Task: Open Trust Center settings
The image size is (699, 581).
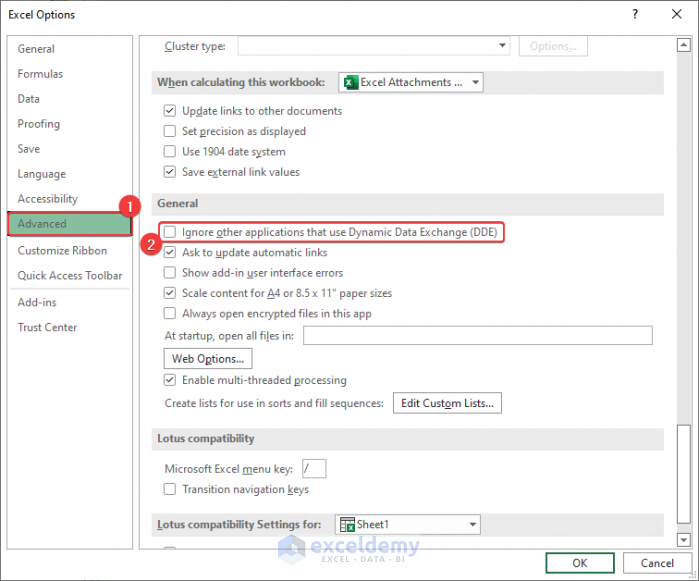Action: pos(47,327)
